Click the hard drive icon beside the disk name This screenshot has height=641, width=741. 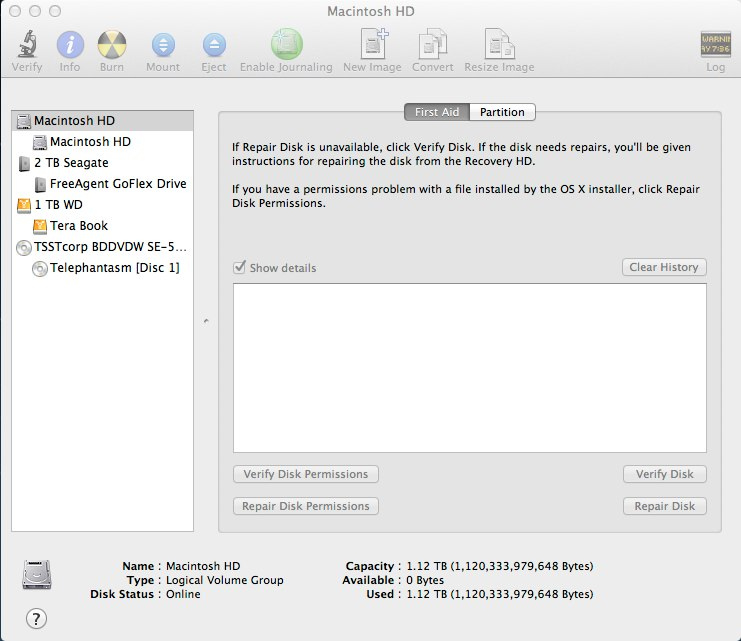pyautogui.click(x=36, y=575)
